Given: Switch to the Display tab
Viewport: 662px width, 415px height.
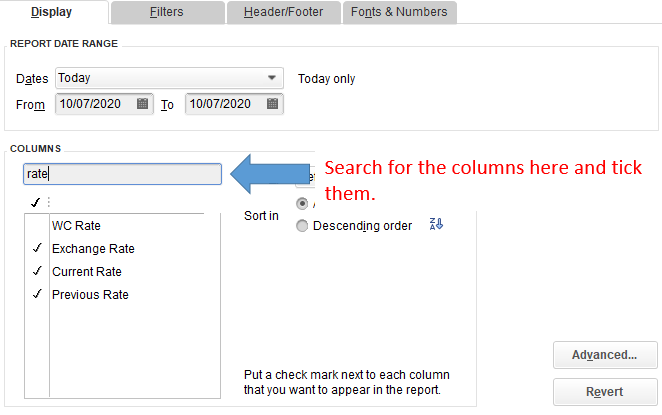Looking at the screenshot, I should tap(52, 12).
